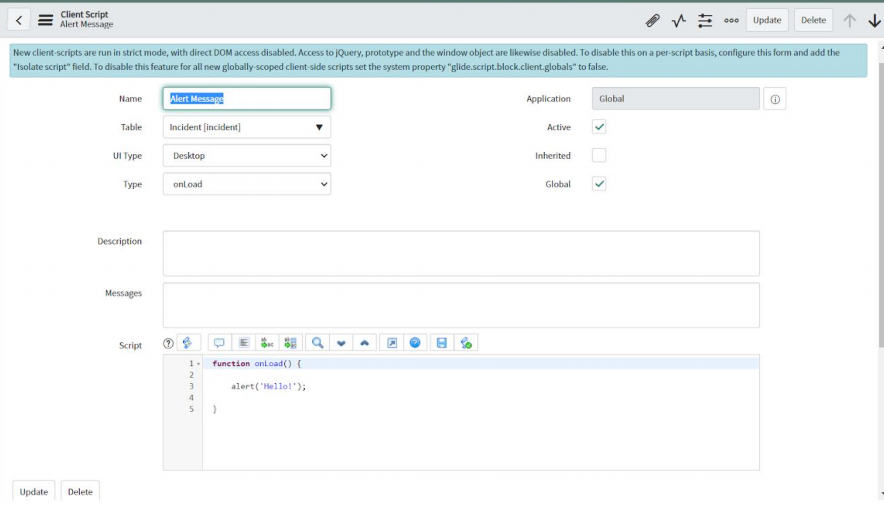Go to previous record up arrow
Image resolution: width=884 pixels, height=528 pixels.
tap(849, 21)
